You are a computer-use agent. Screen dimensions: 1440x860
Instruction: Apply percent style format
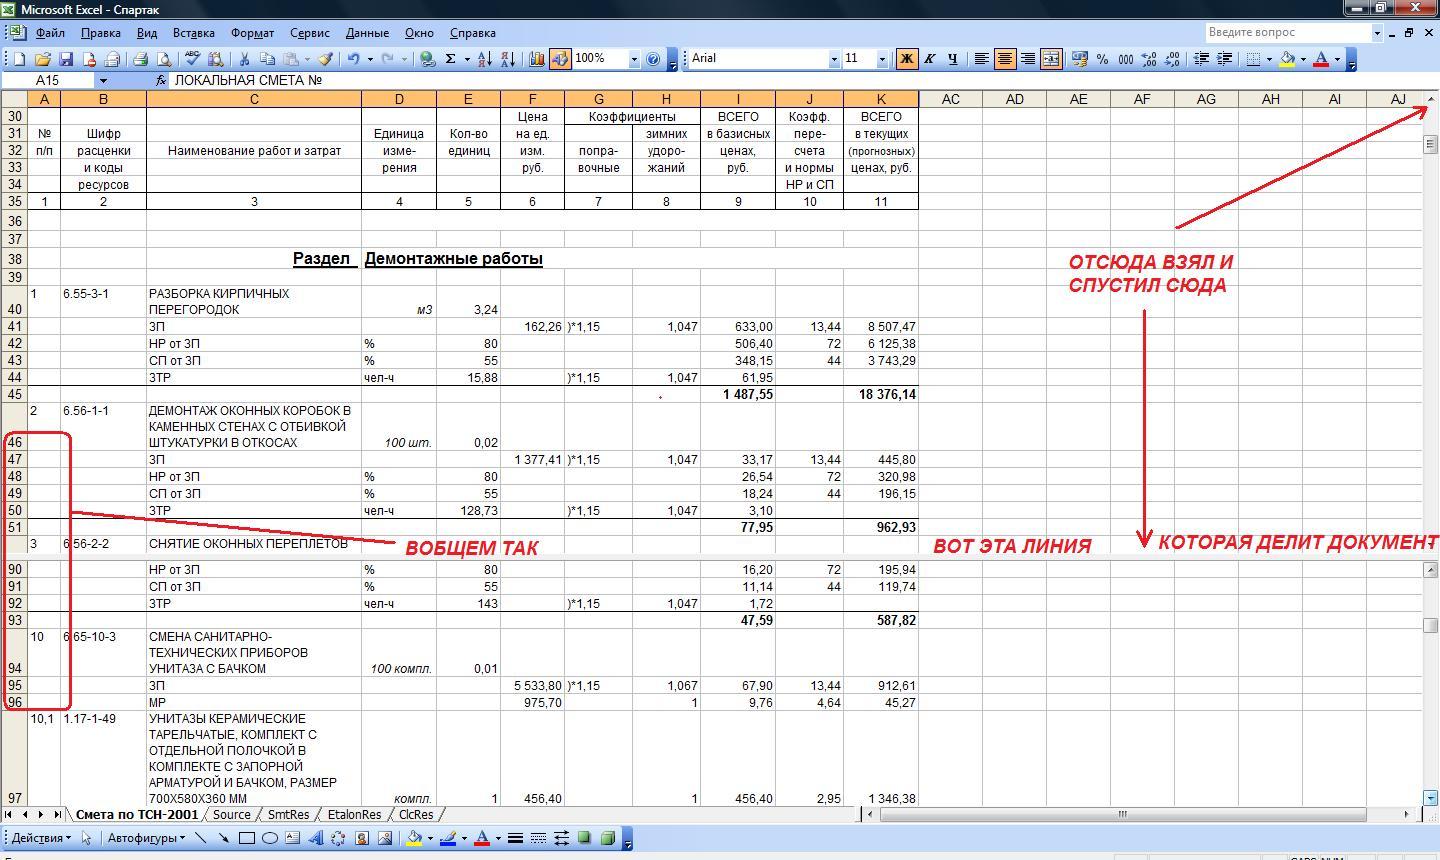click(1102, 59)
